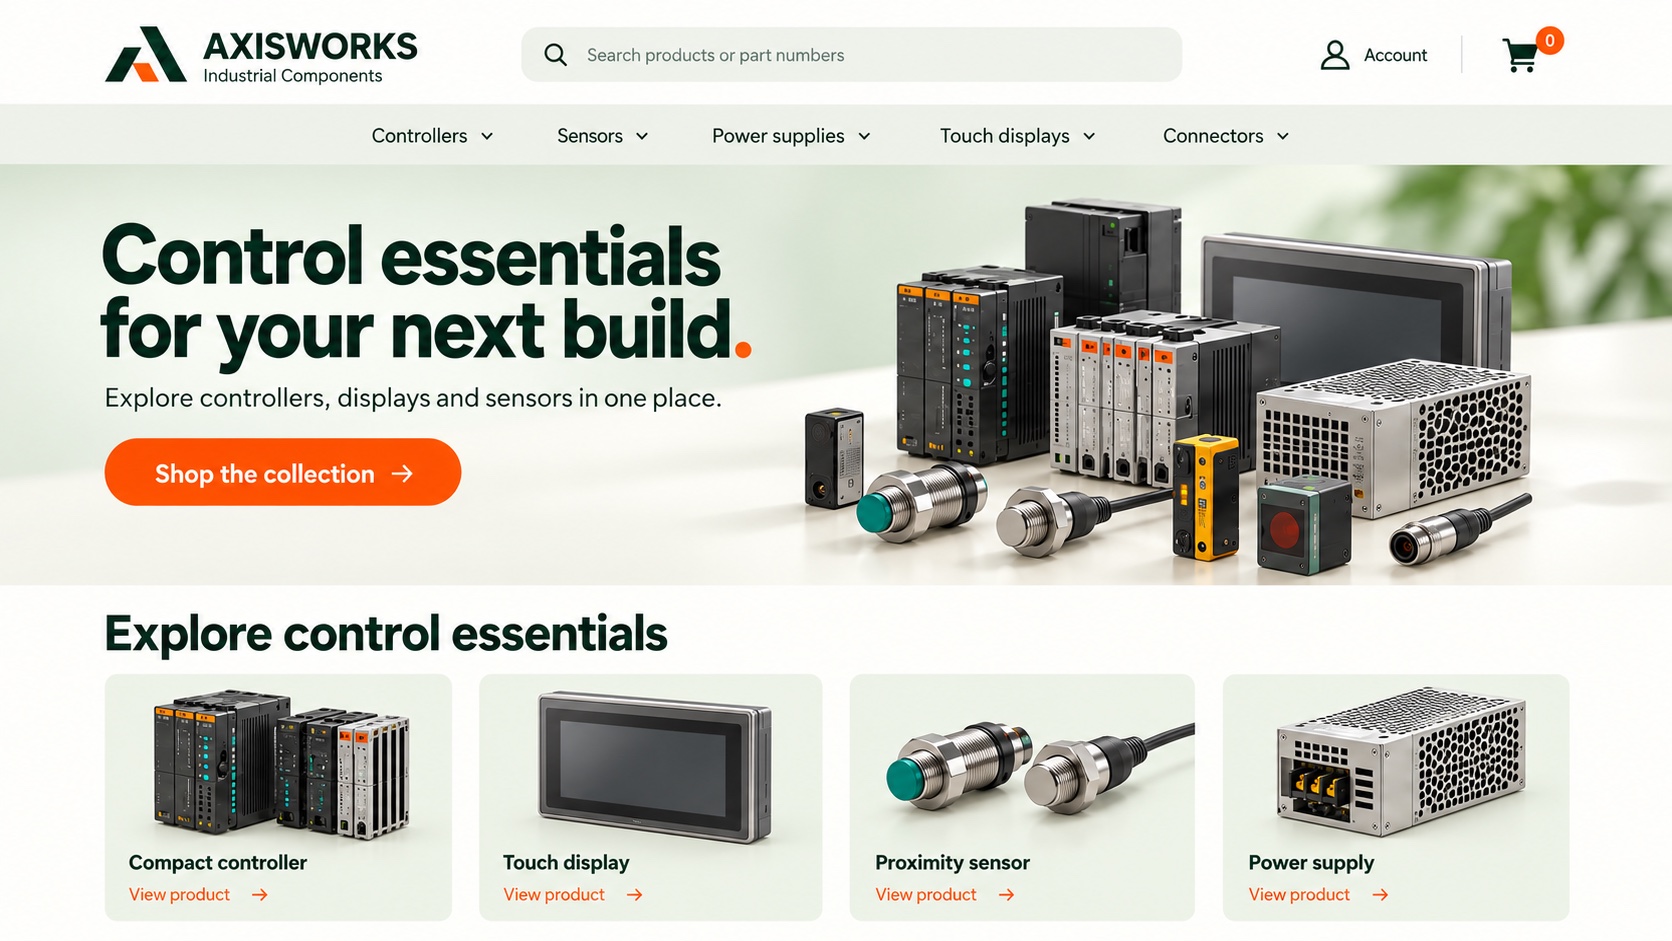1672x941 pixels.
Task: Click the Touch display product image
Action: click(655, 766)
